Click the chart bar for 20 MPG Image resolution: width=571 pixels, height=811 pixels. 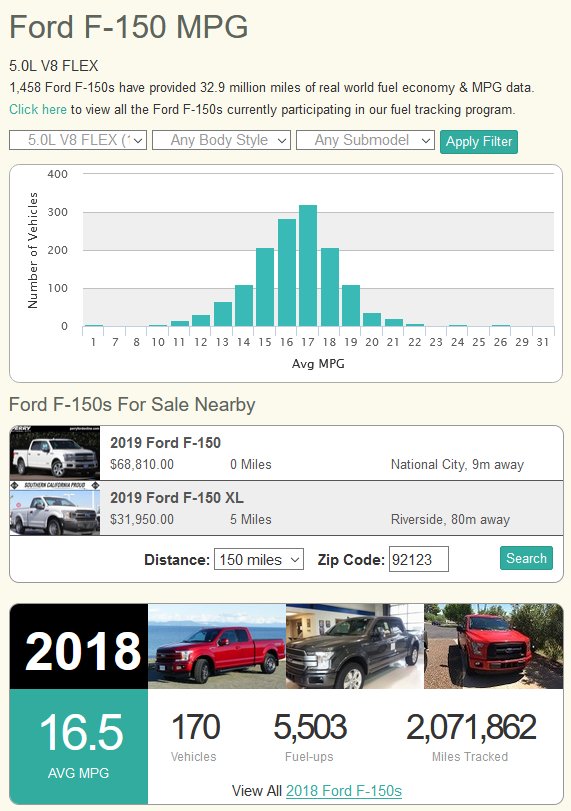pyautogui.click(x=372, y=319)
